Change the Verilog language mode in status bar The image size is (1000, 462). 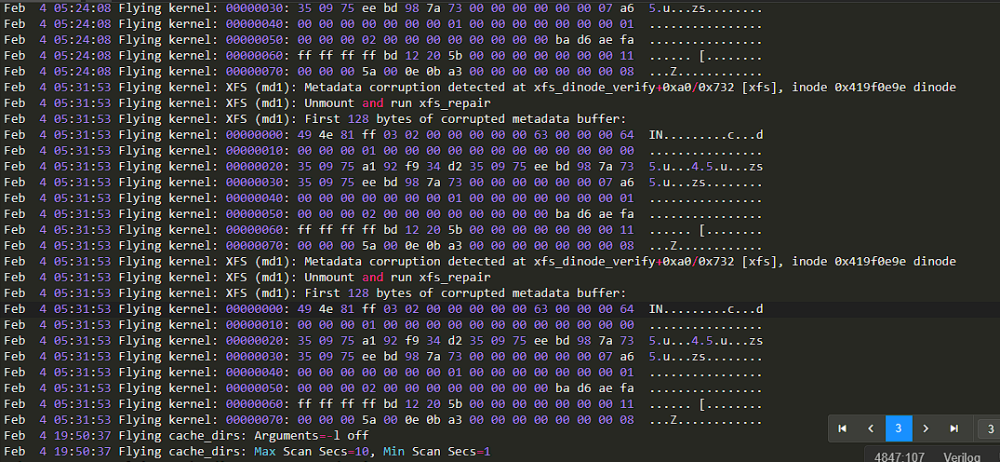pyautogui.click(x=961, y=457)
